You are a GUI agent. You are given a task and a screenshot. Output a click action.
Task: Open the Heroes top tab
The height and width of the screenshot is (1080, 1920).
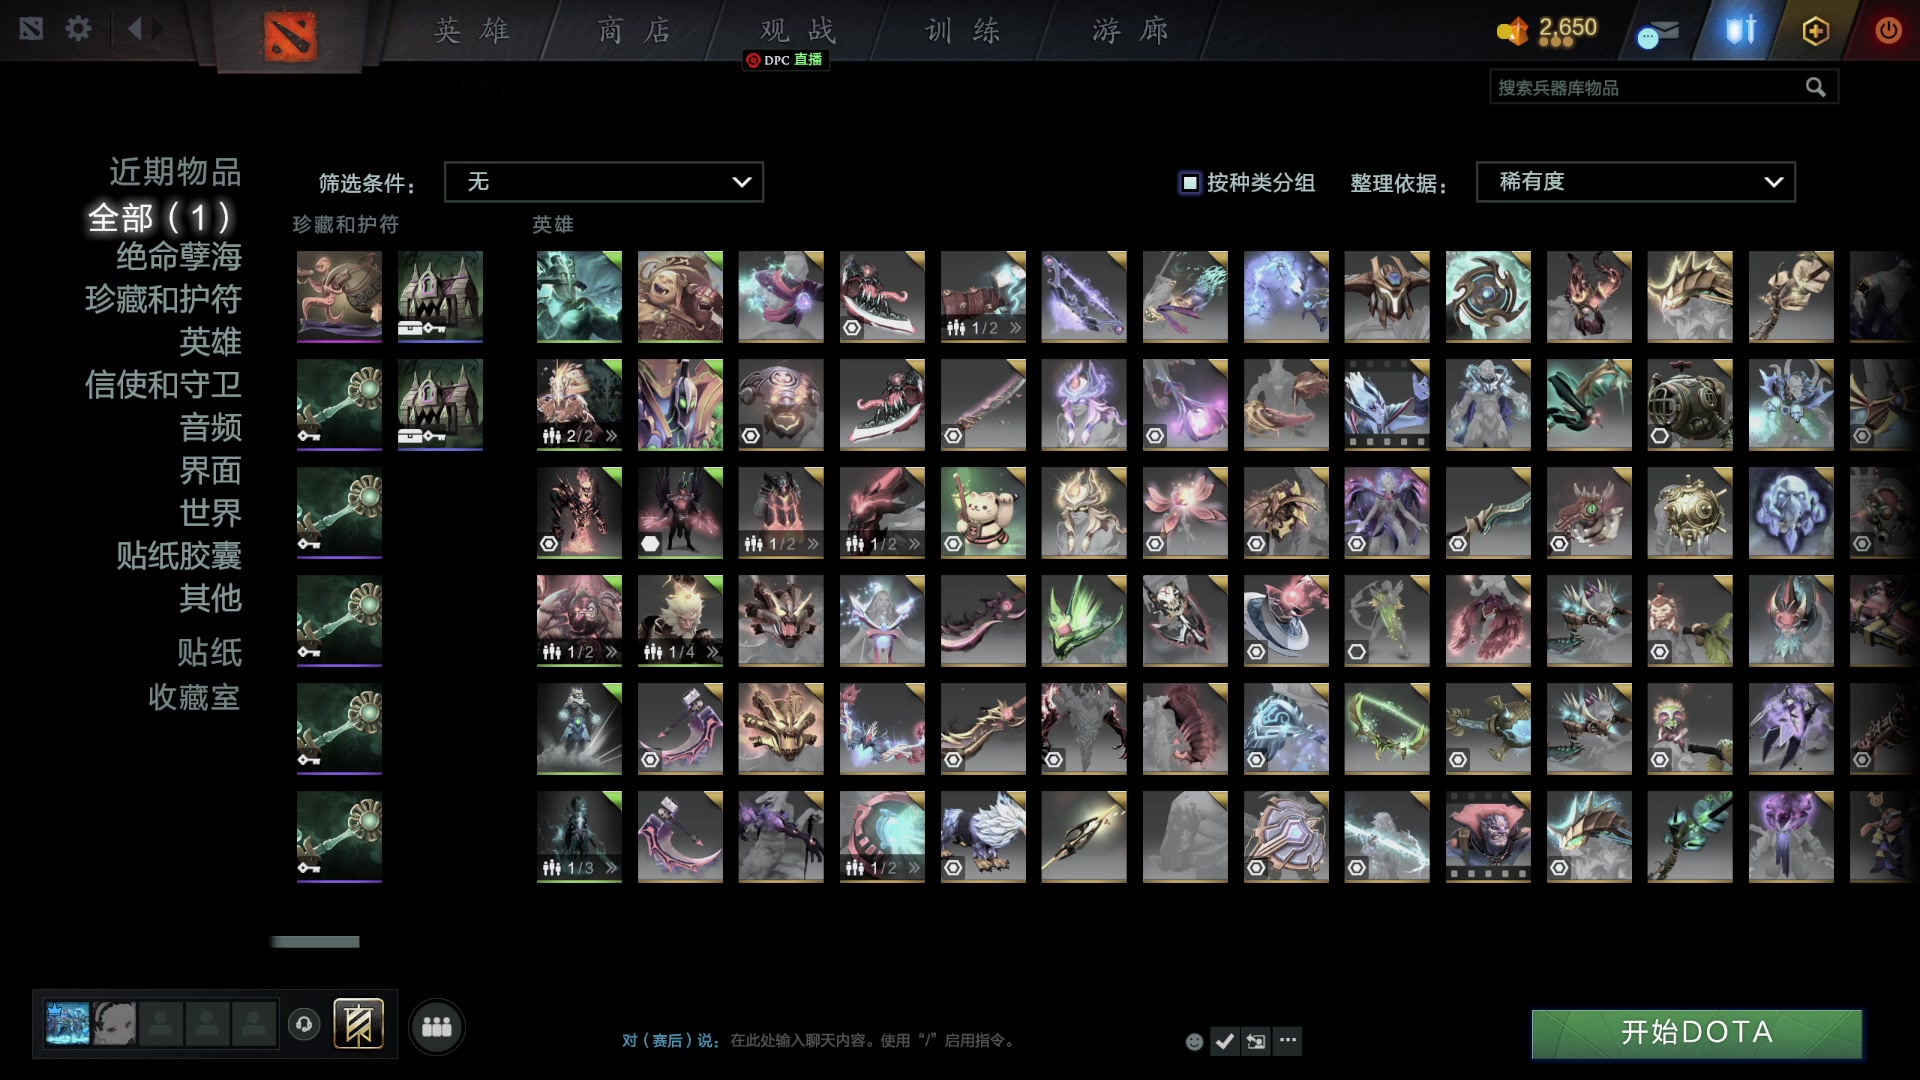point(472,31)
